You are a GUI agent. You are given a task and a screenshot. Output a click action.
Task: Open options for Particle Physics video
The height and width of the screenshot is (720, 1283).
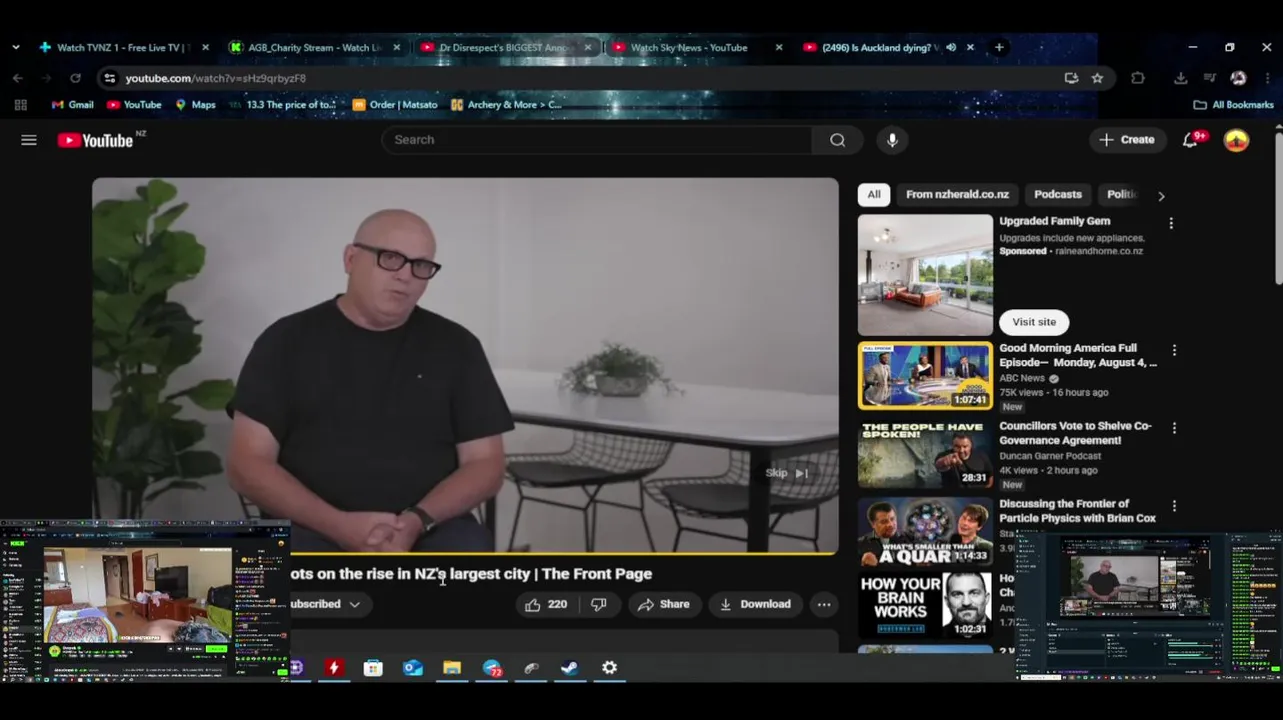pyautogui.click(x=1174, y=506)
